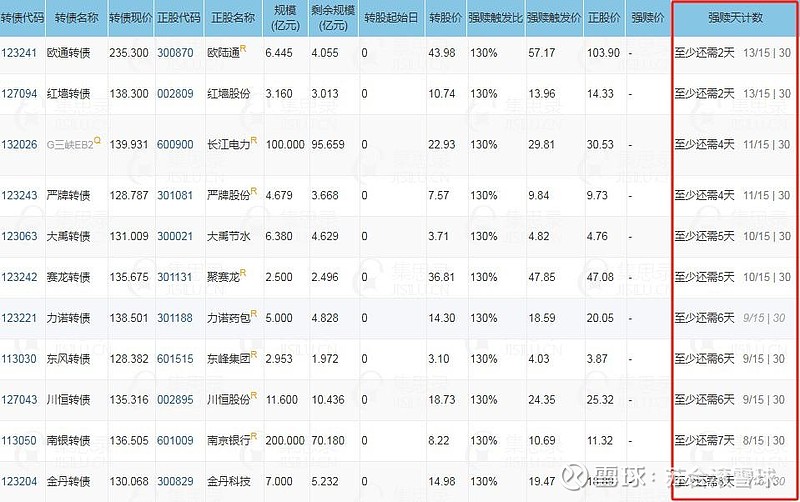800x502 pixels.
Task: Open 川恒股份 stock page
Action: click(x=229, y=400)
